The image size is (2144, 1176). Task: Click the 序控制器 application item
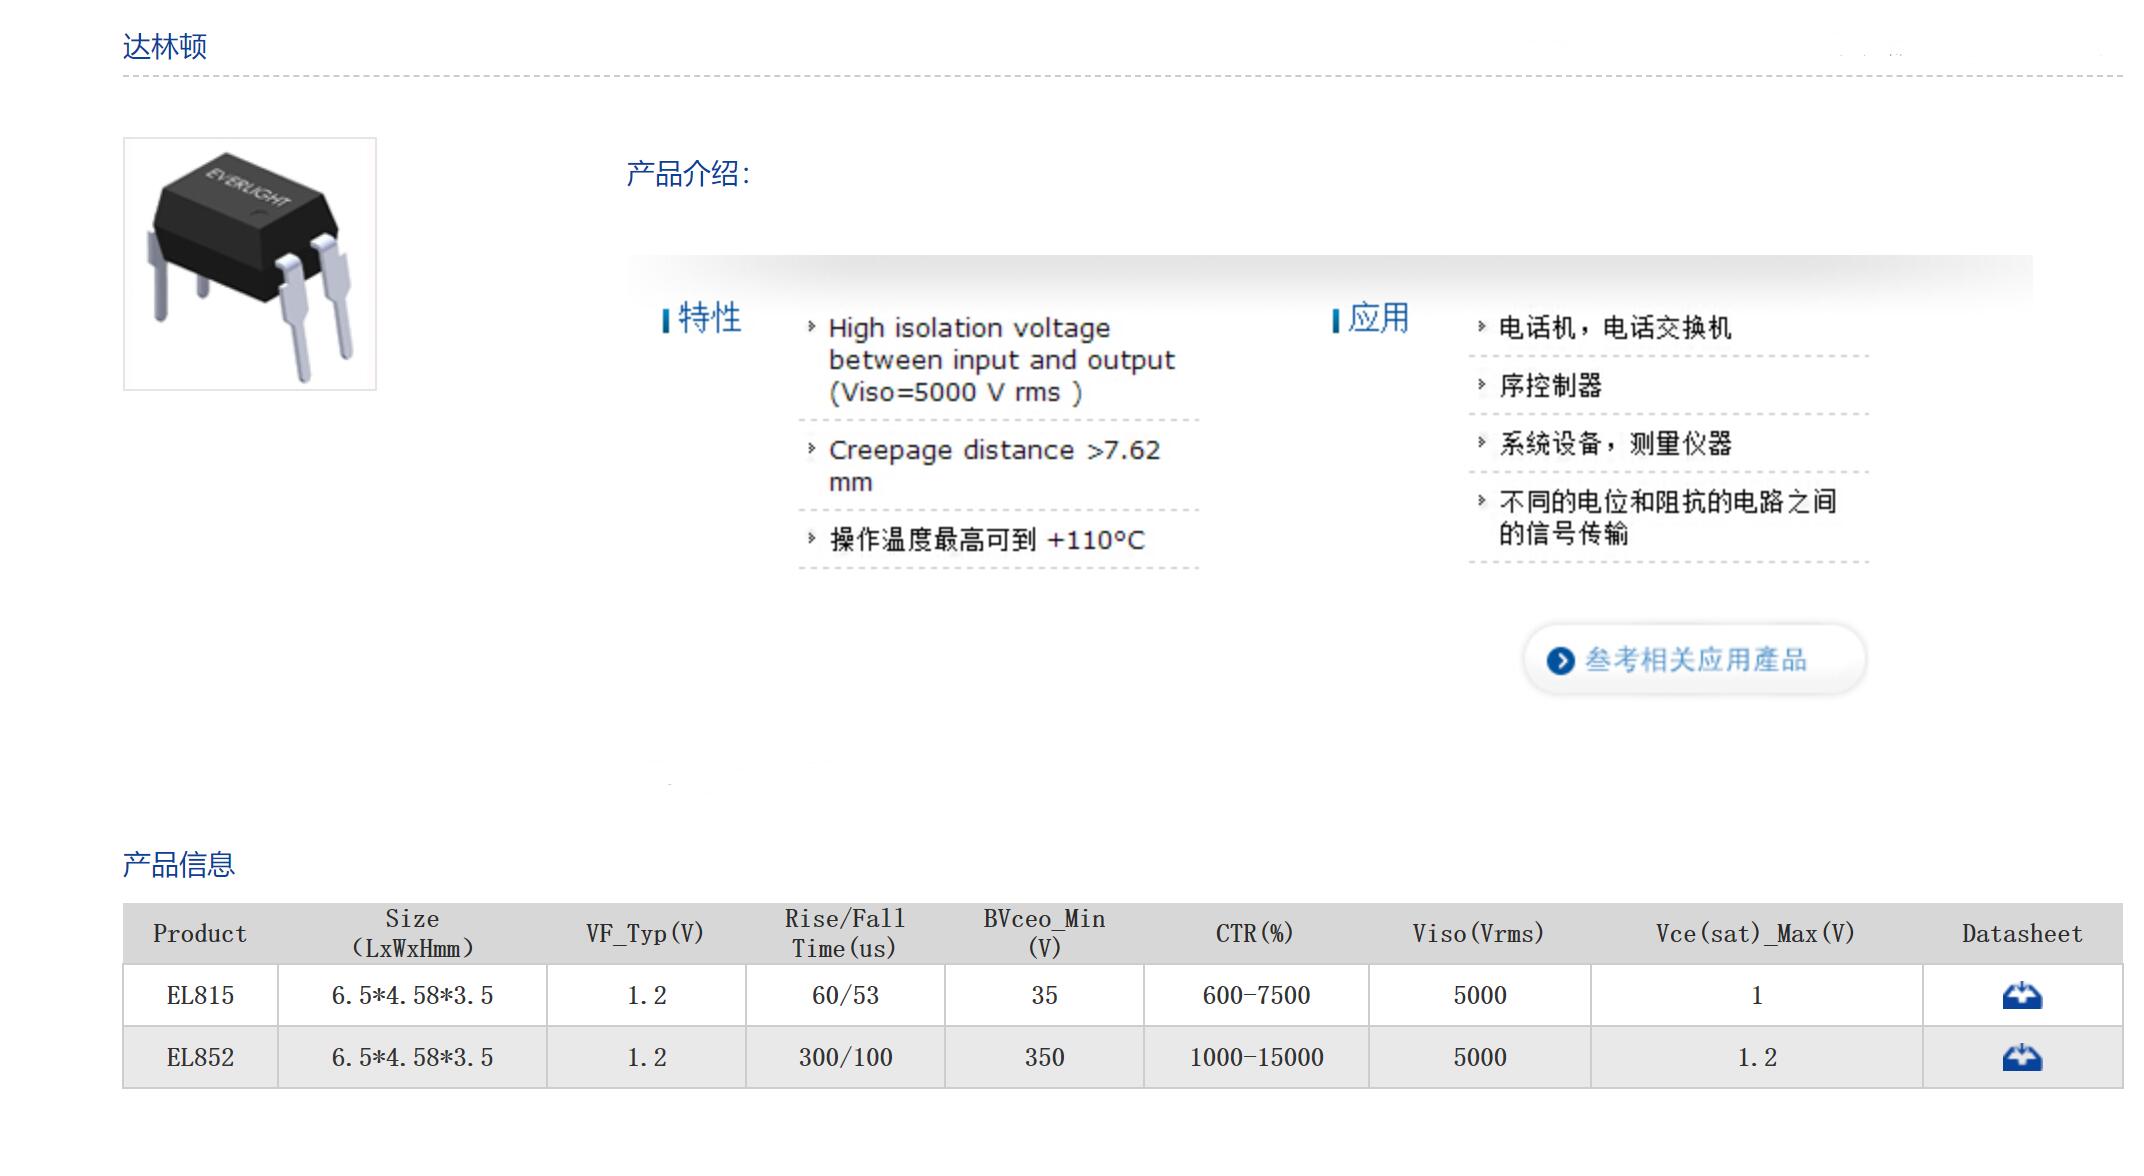pos(1550,386)
